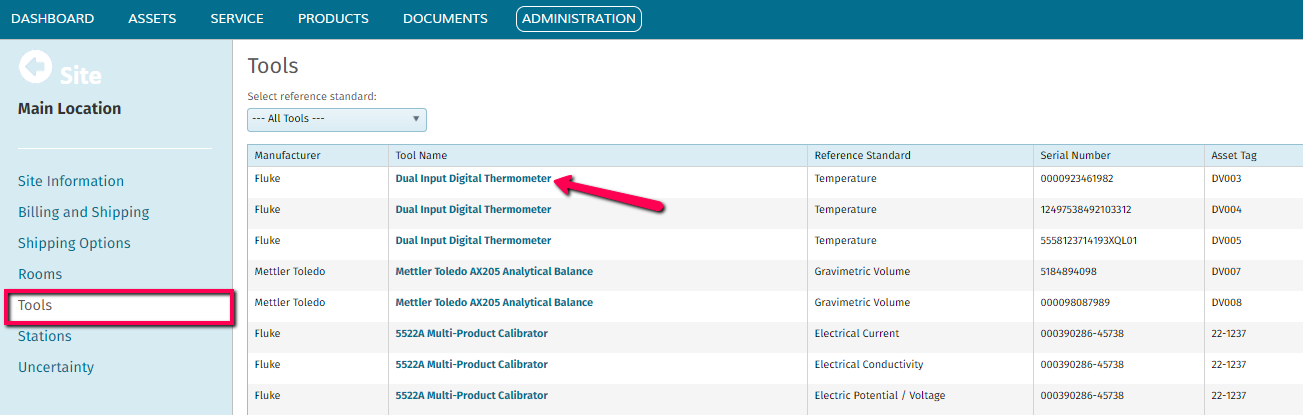
Task: Select serial number 000098087989
Action: tap(1074, 303)
